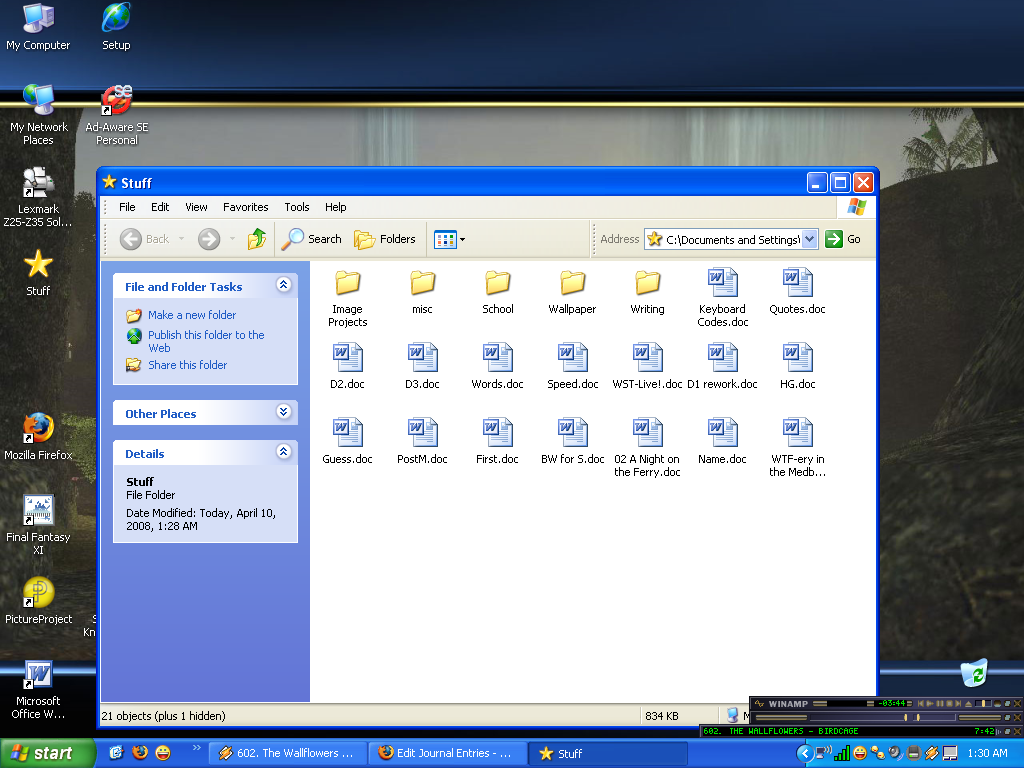Screen dimensions: 1024x768
Task: Click the Make a new folder link
Action: tap(192, 315)
